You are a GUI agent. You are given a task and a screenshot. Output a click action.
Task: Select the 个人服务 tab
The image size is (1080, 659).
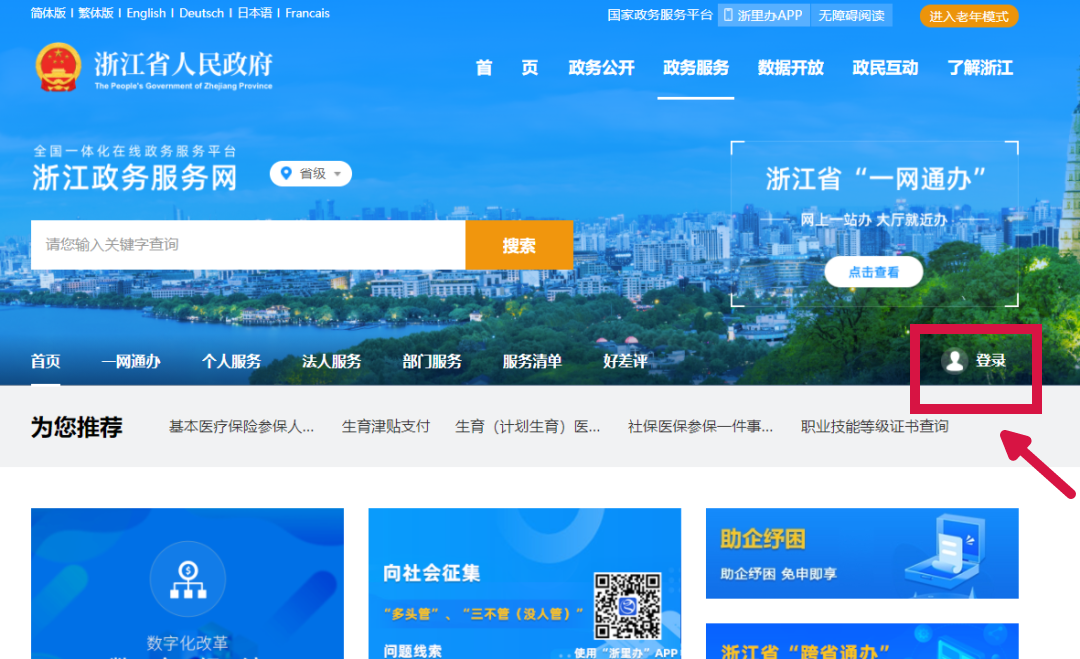[x=231, y=361]
